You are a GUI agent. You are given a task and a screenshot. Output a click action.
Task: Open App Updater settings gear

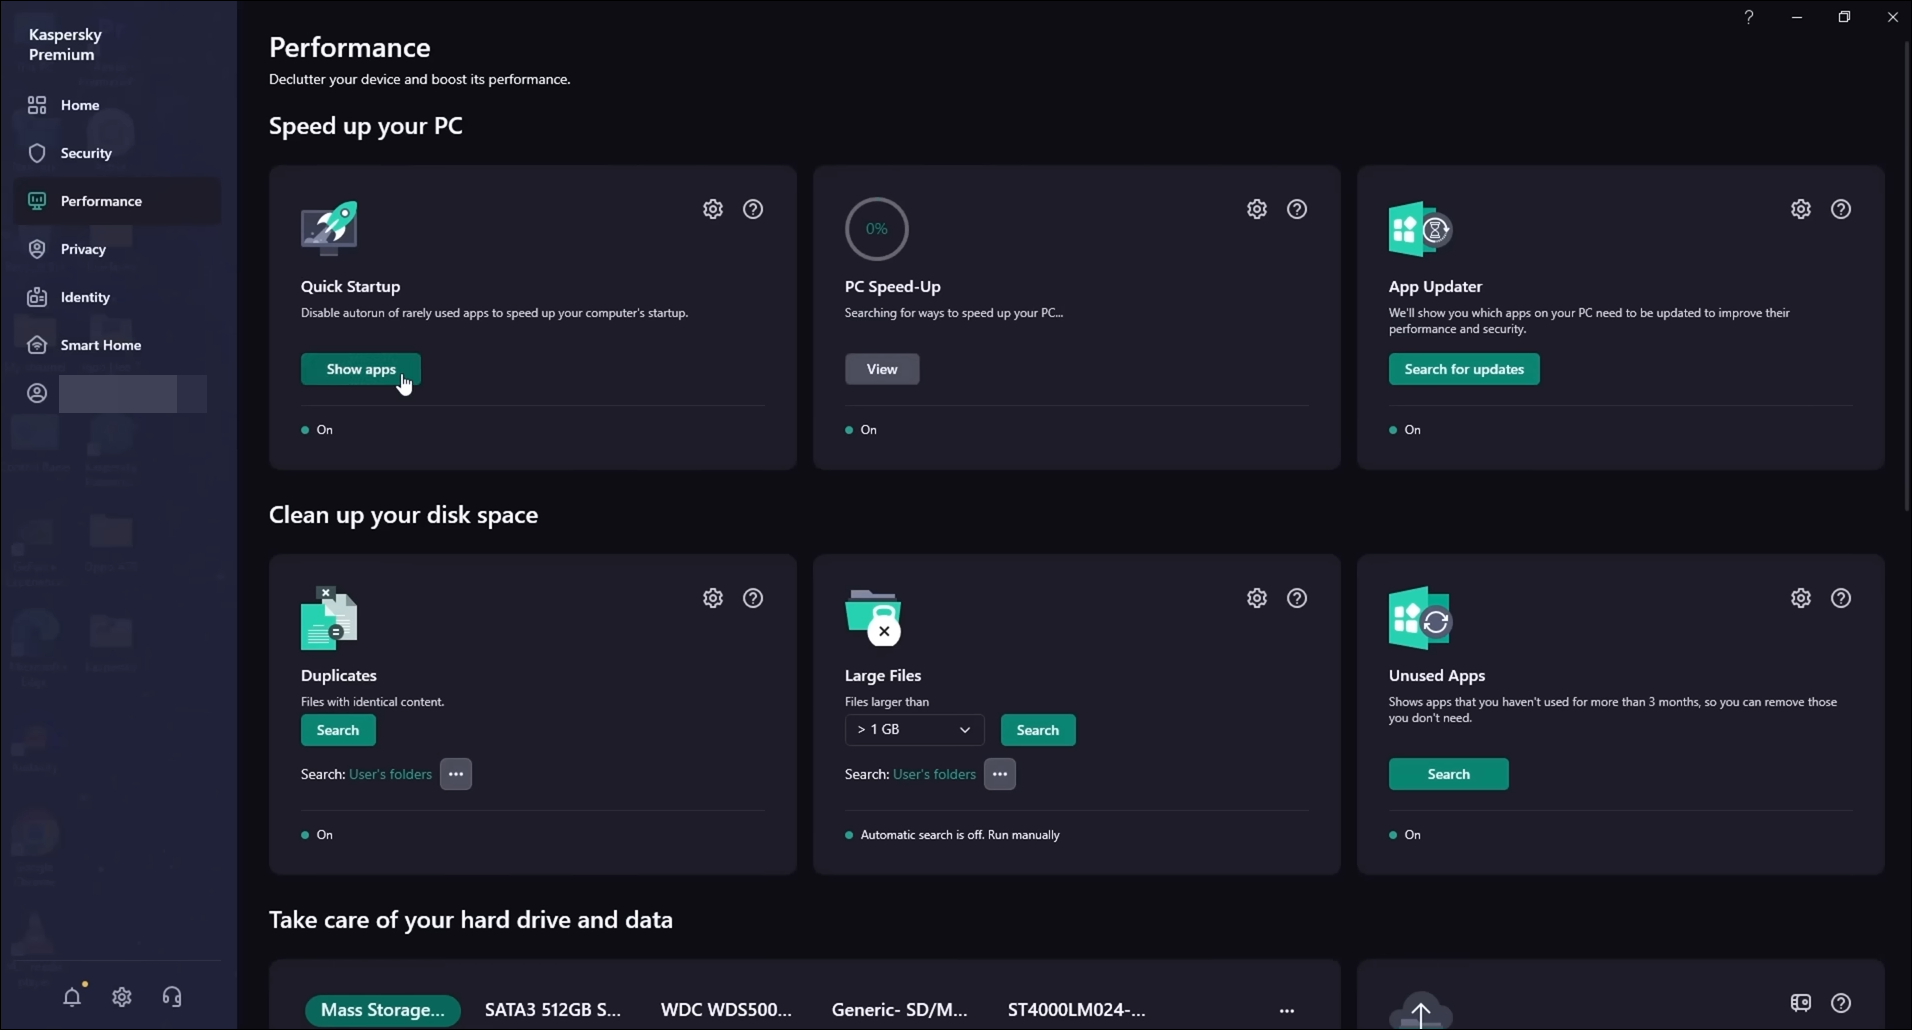[x=1800, y=209]
